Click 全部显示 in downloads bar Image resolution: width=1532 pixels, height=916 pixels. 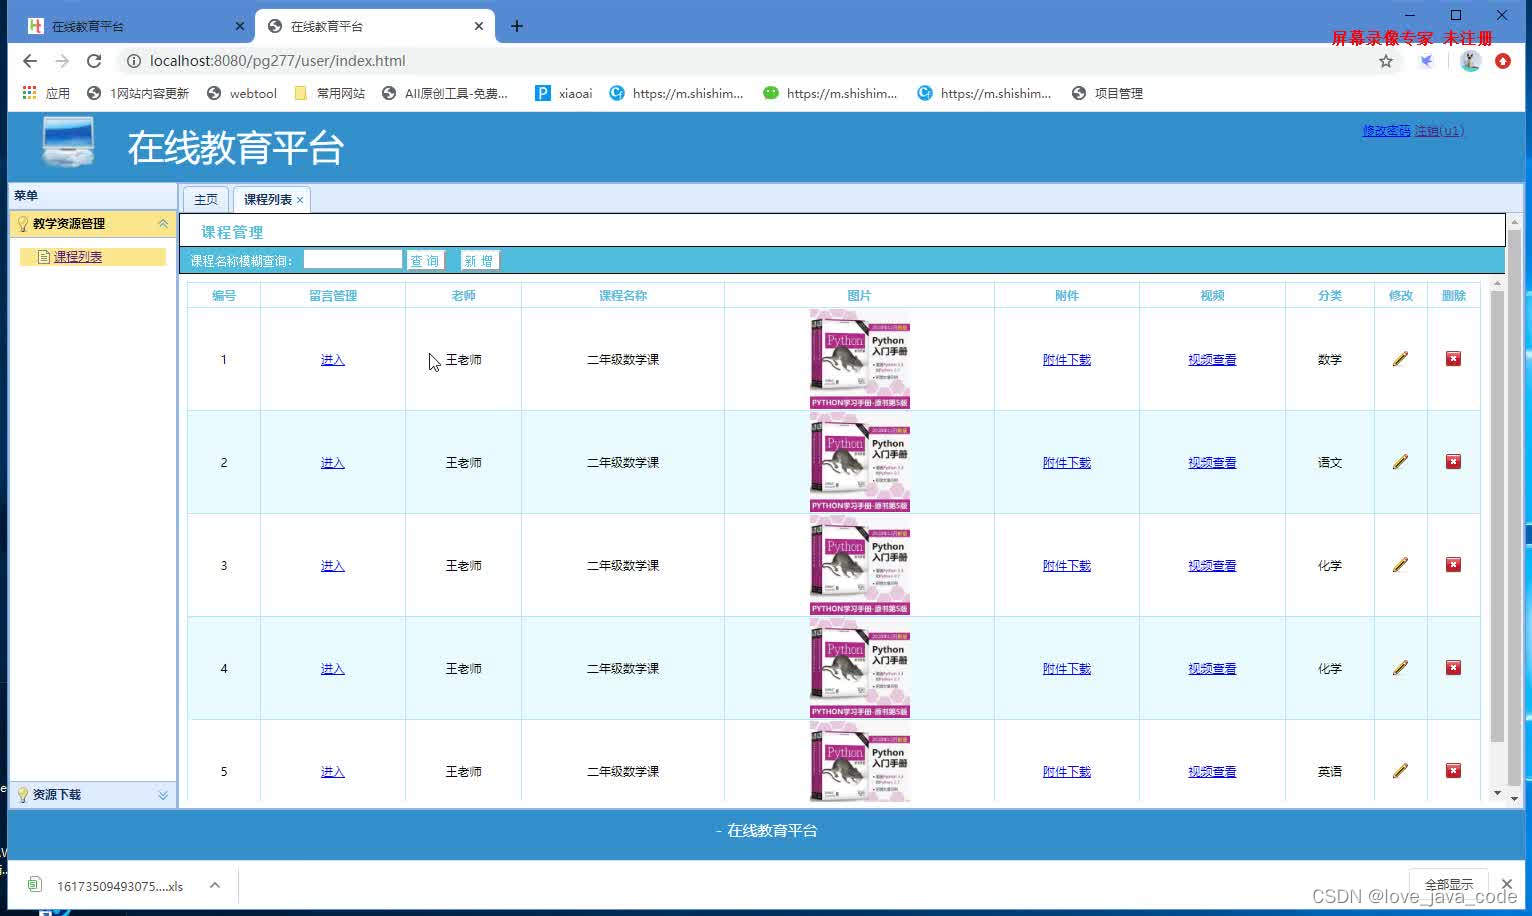[x=1449, y=884]
